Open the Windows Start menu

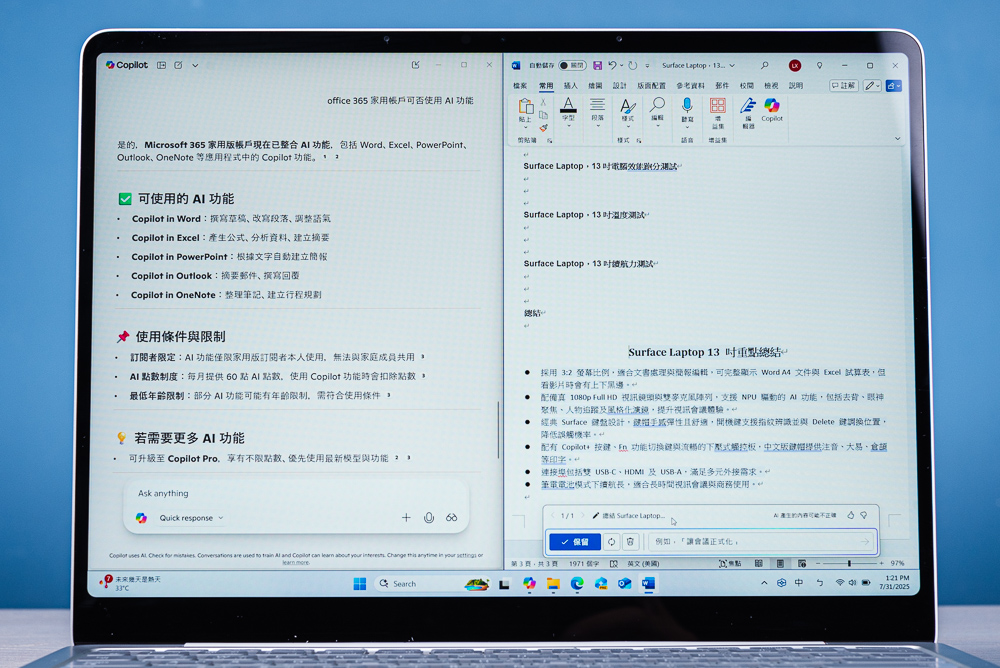pyautogui.click(x=360, y=584)
